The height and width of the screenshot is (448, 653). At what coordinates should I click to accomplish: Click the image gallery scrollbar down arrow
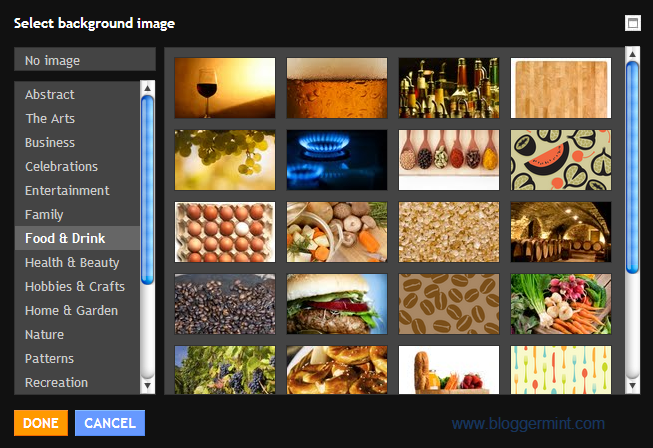coord(633,386)
